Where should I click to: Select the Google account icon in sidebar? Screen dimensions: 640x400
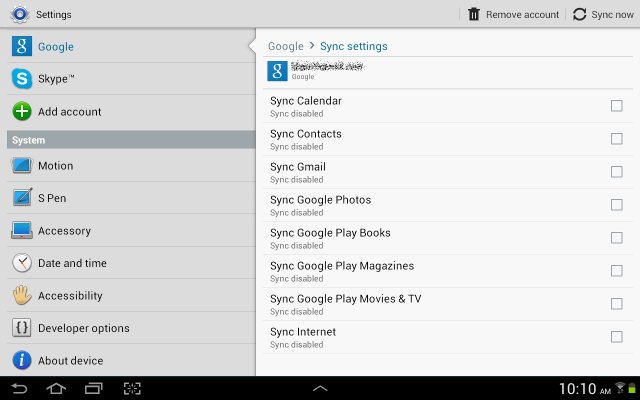tap(22, 46)
